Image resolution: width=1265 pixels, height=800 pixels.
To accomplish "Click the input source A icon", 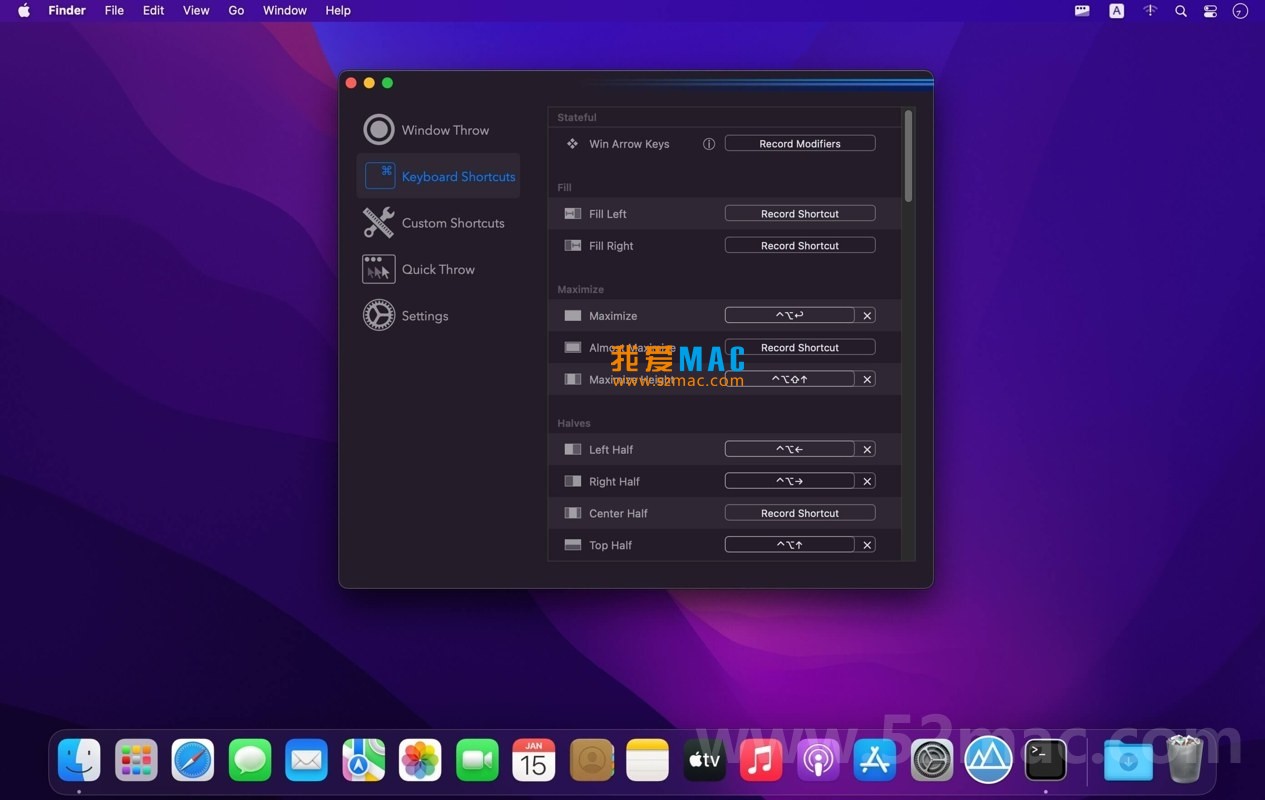I will [x=1117, y=11].
